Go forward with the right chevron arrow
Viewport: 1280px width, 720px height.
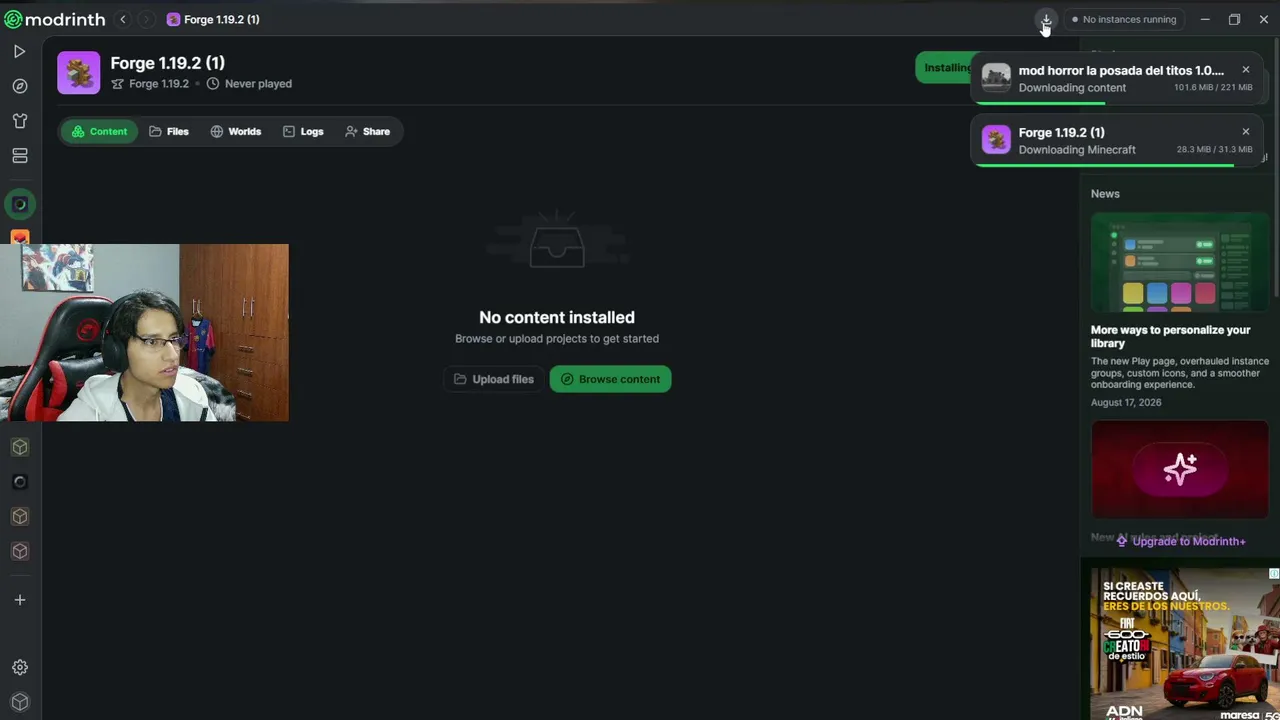click(146, 19)
